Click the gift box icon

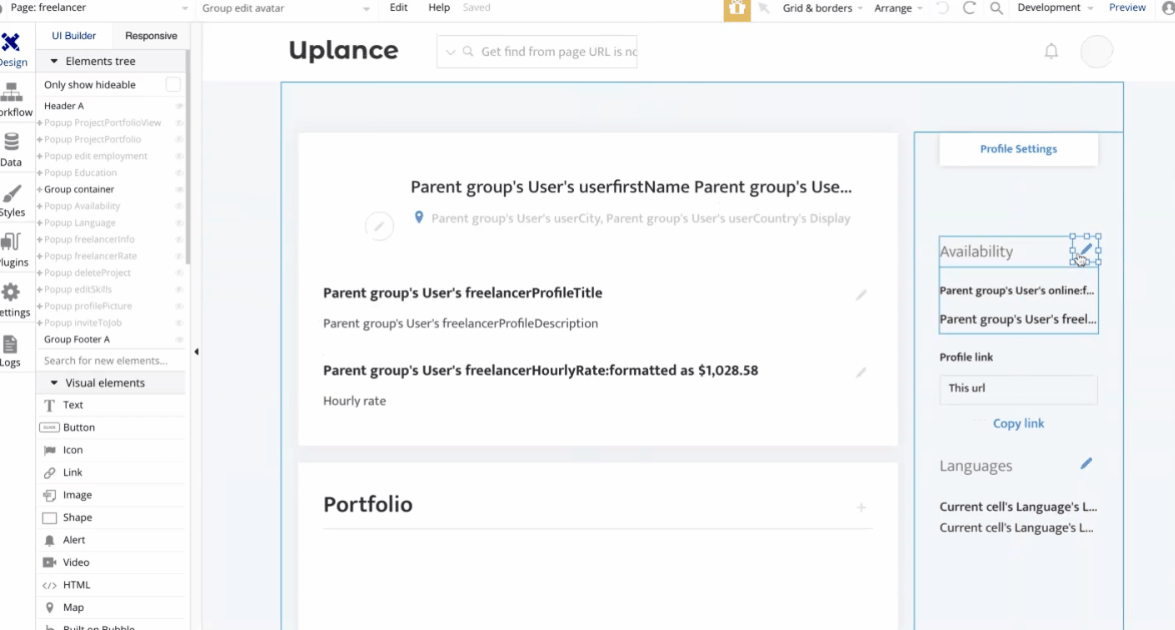tap(737, 9)
